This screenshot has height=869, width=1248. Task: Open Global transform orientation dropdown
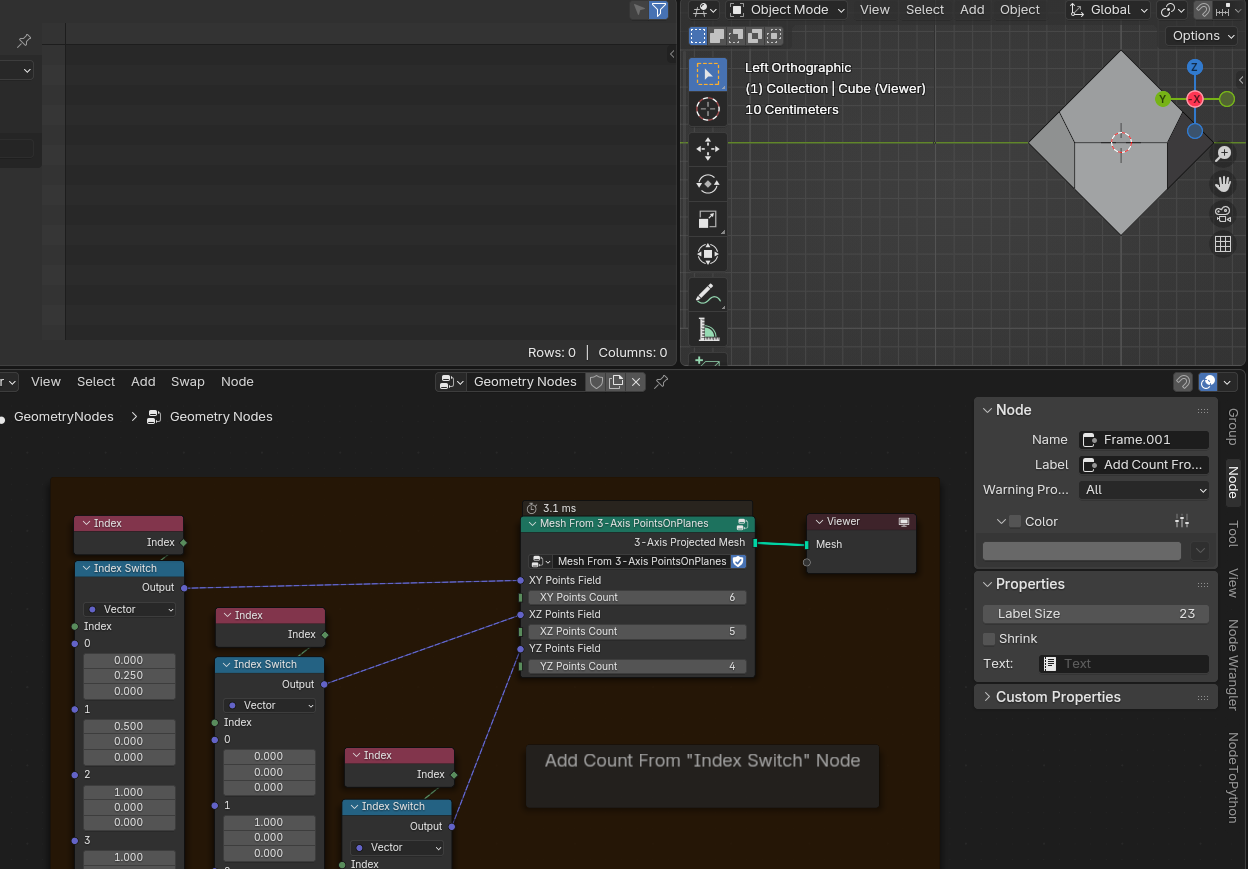pyautogui.click(x=1108, y=10)
